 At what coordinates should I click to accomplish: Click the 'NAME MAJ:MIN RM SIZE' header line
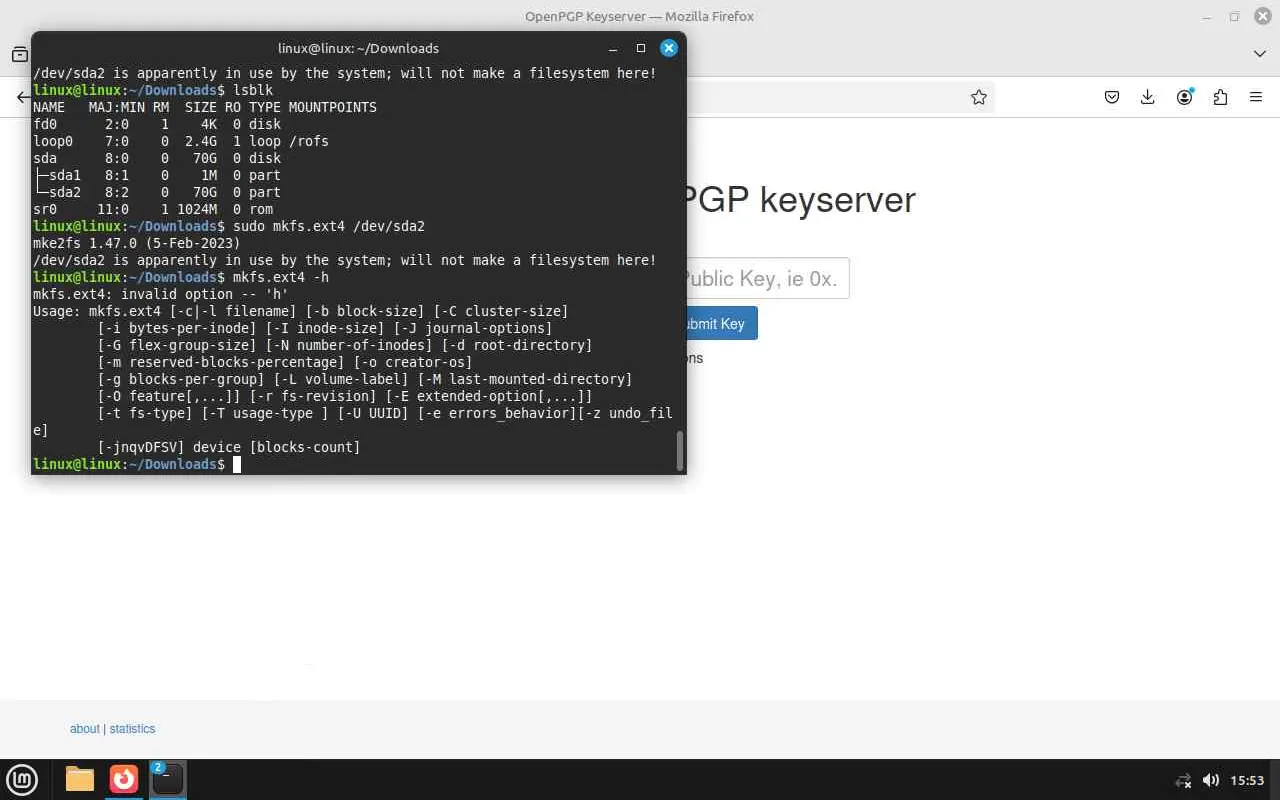point(205,107)
